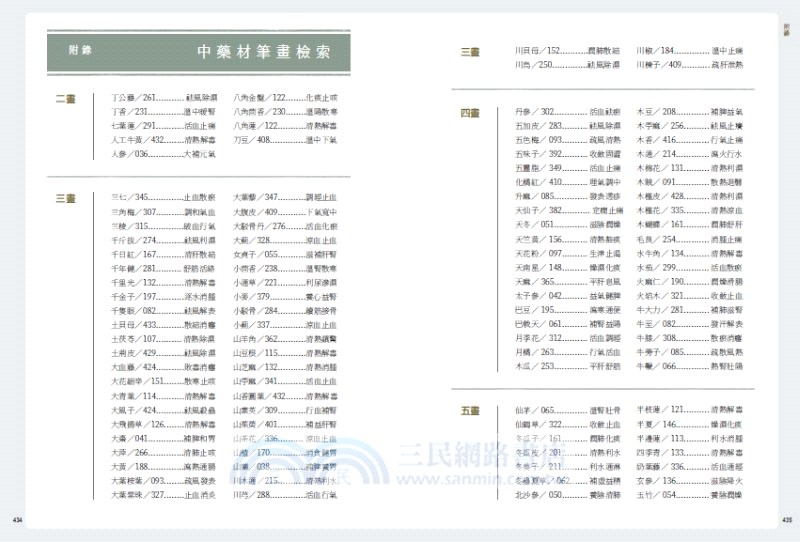
Task: Open the 川楝子／409 entry
Action: tap(690, 65)
